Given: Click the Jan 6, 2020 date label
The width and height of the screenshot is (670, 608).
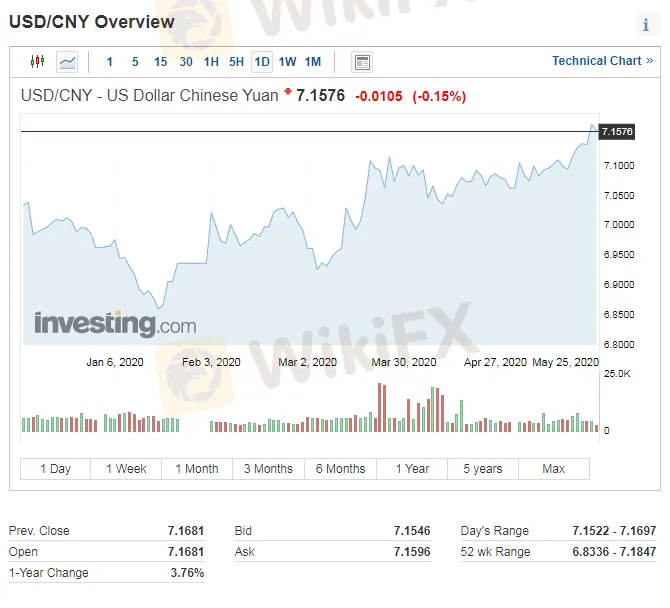Looking at the screenshot, I should pyautogui.click(x=115, y=362).
